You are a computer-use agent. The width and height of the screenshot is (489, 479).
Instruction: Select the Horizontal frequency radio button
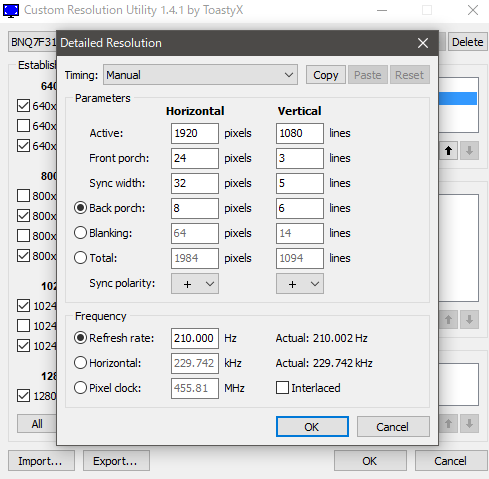[x=80, y=363]
